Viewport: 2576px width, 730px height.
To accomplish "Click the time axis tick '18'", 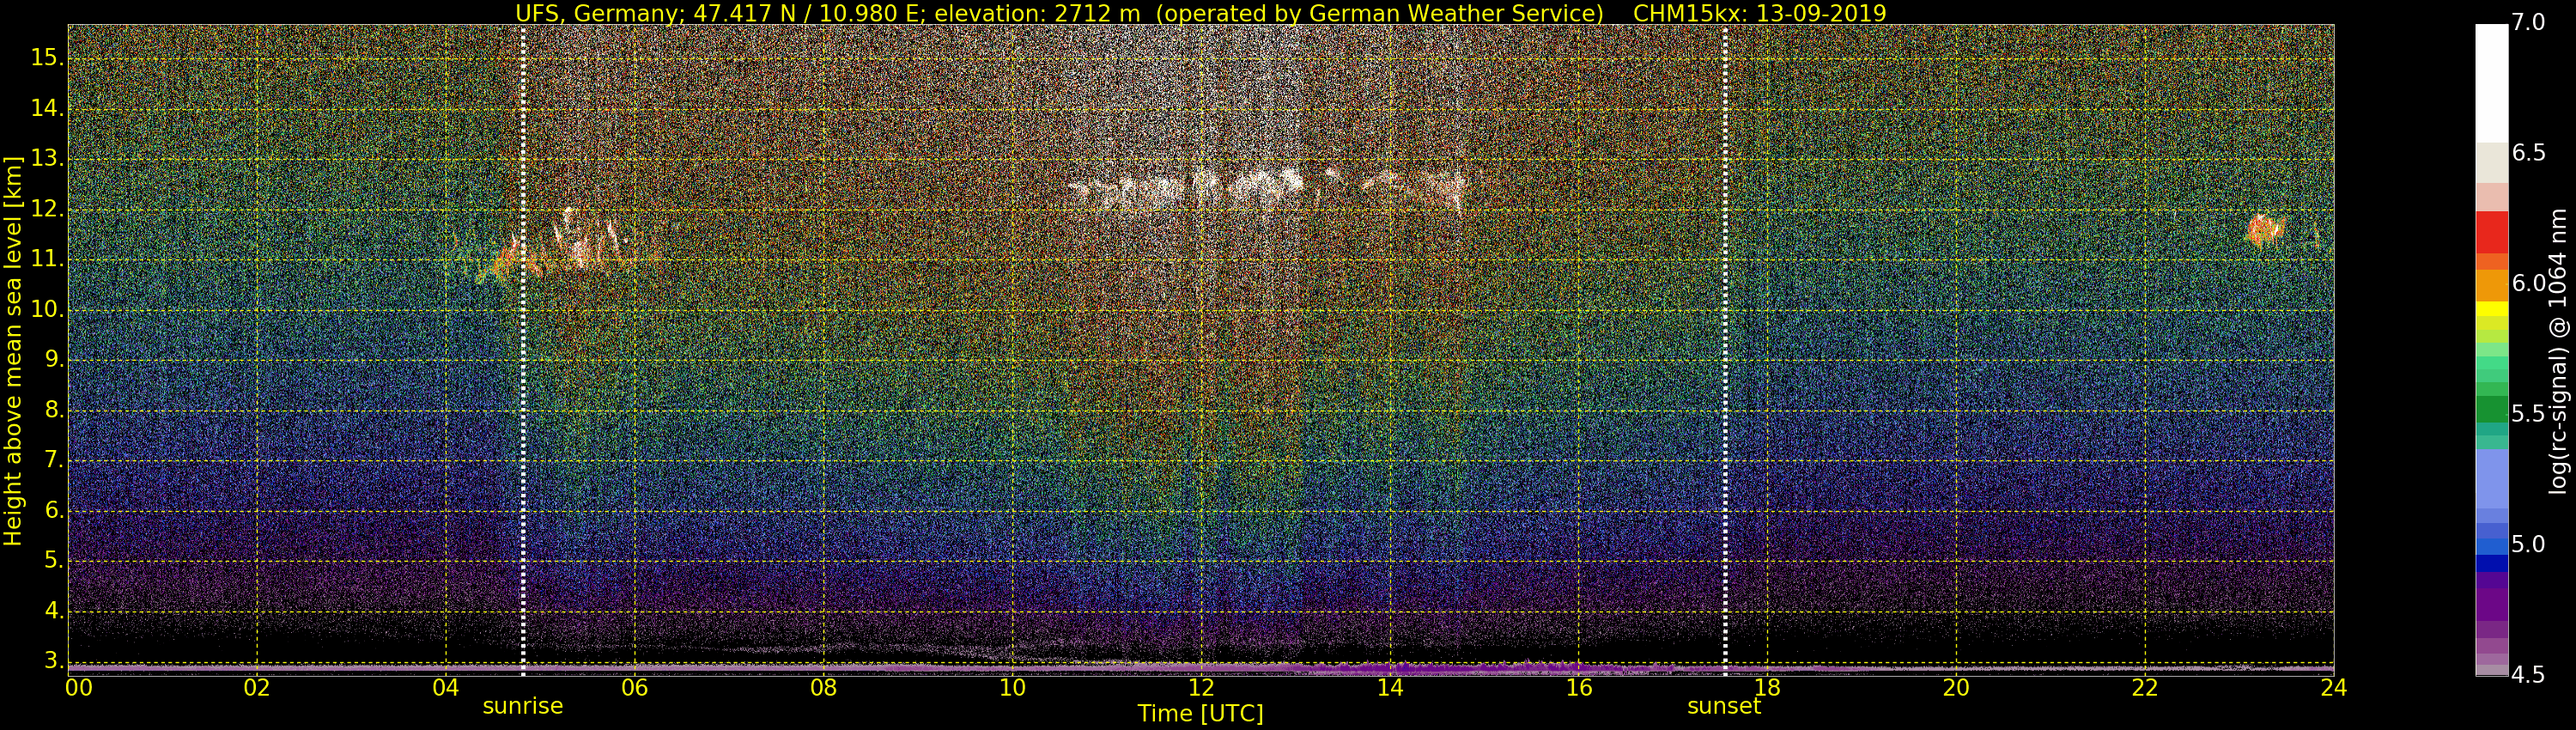I will (1767, 688).
